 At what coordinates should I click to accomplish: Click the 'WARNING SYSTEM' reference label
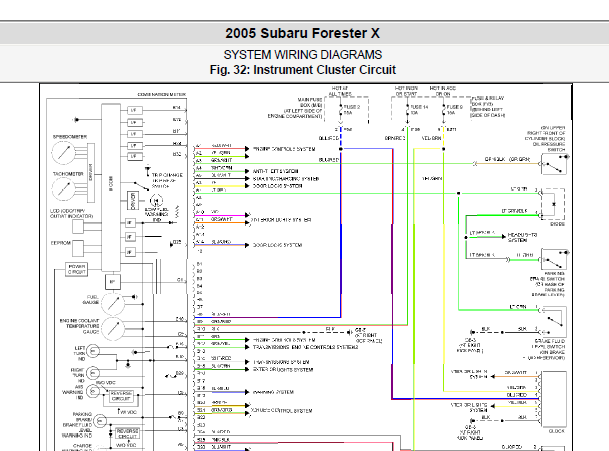click(273, 392)
